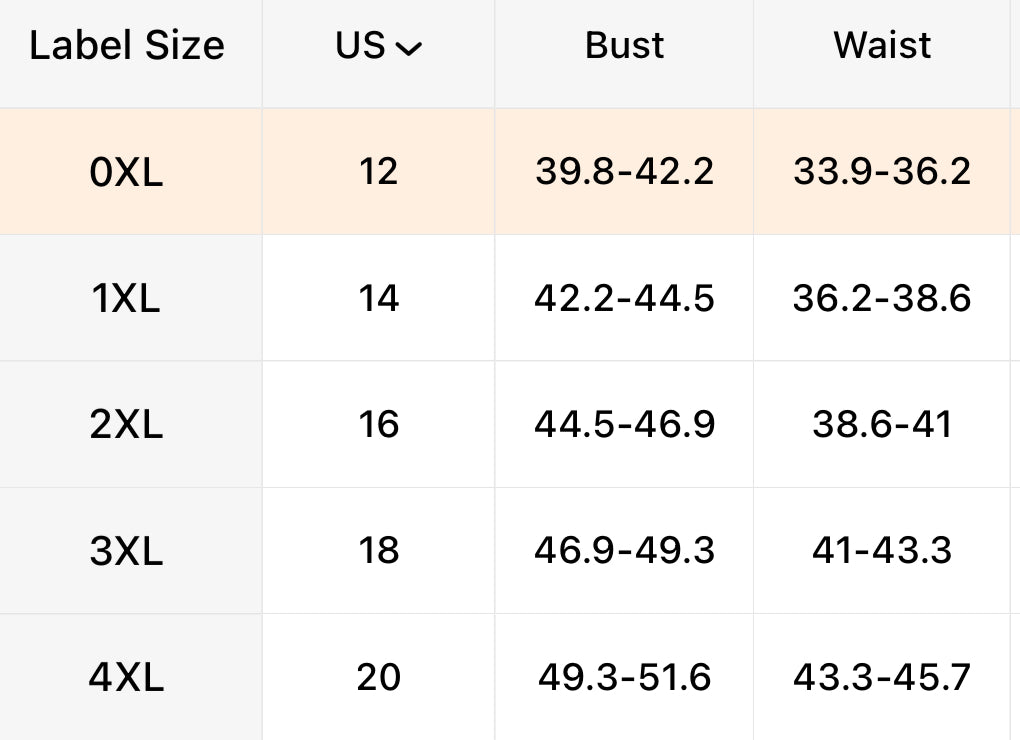Select the 3XL label size cell
The height and width of the screenshot is (740, 1020).
pyautogui.click(x=126, y=551)
